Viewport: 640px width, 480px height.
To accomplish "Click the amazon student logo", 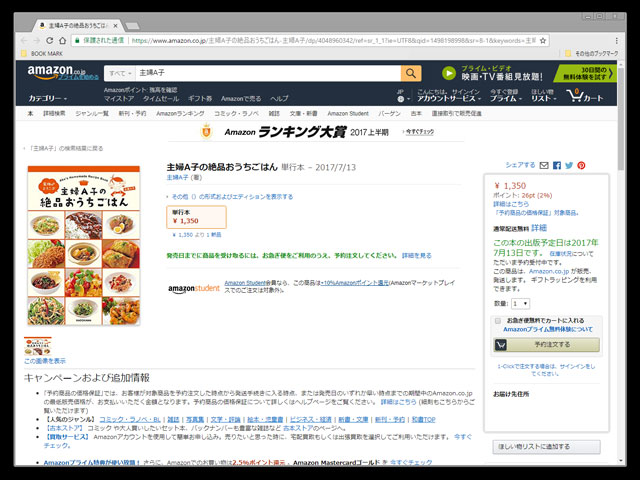I will point(194,288).
